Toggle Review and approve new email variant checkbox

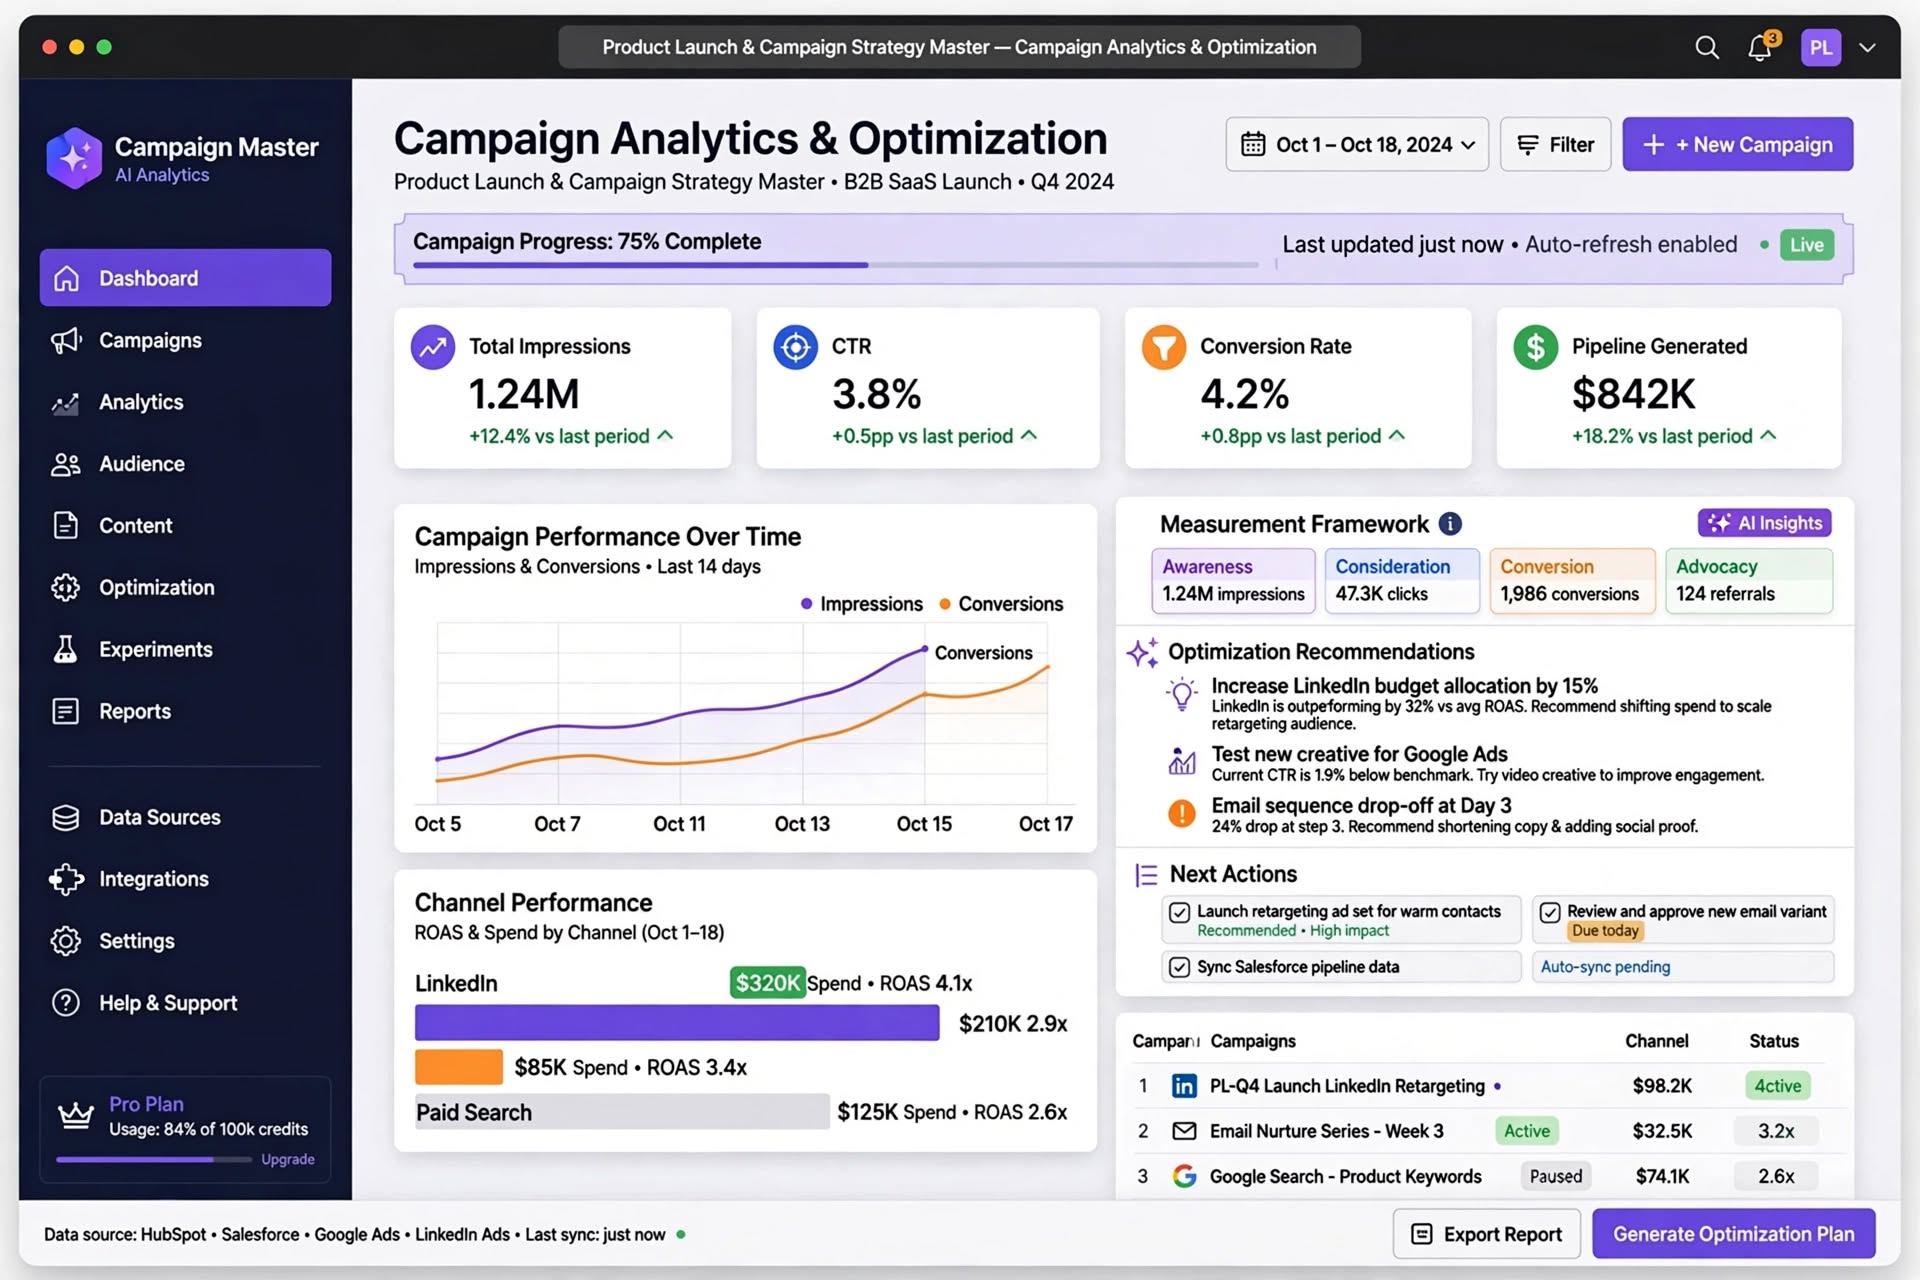point(1550,912)
